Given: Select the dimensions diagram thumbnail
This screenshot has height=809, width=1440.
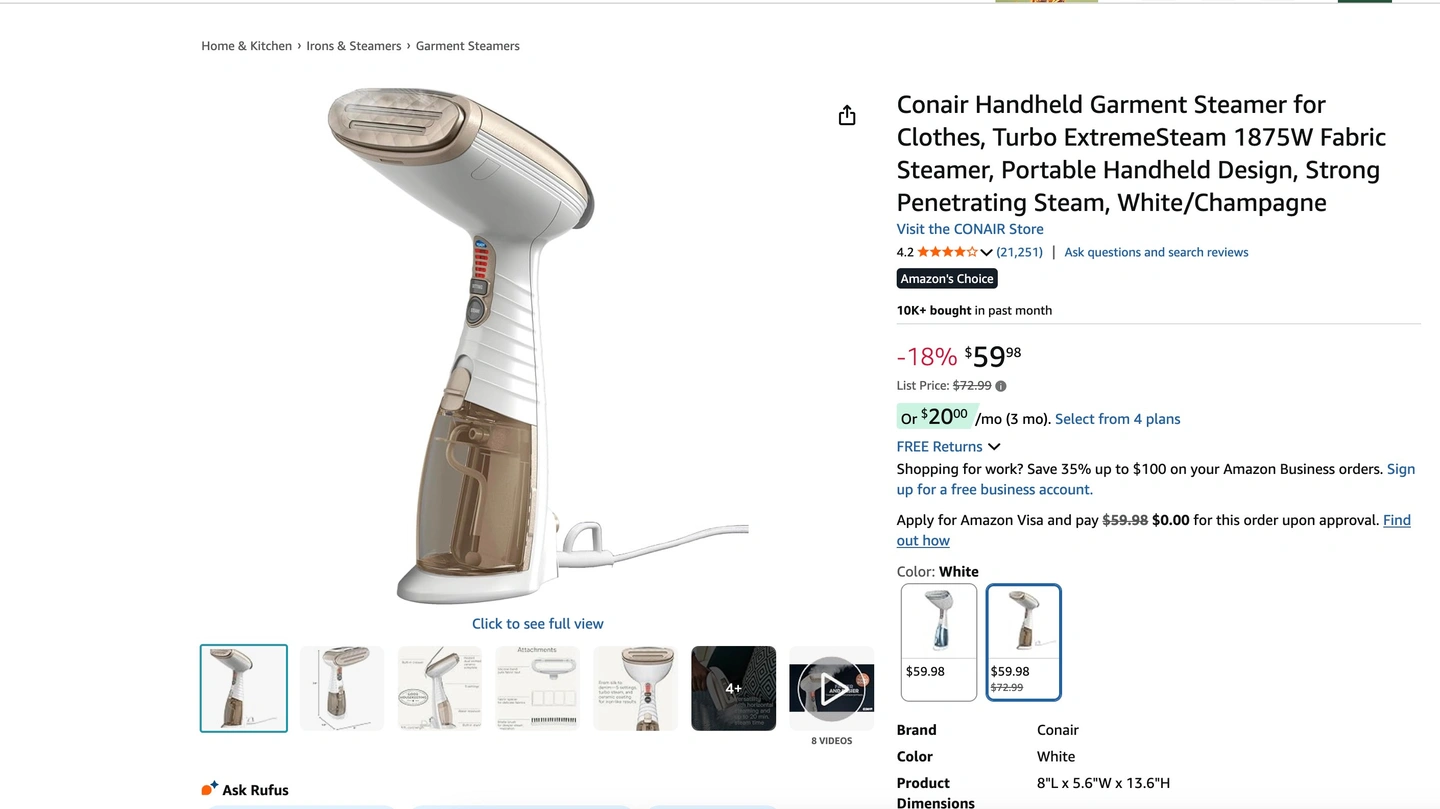Looking at the screenshot, I should tap(341, 688).
